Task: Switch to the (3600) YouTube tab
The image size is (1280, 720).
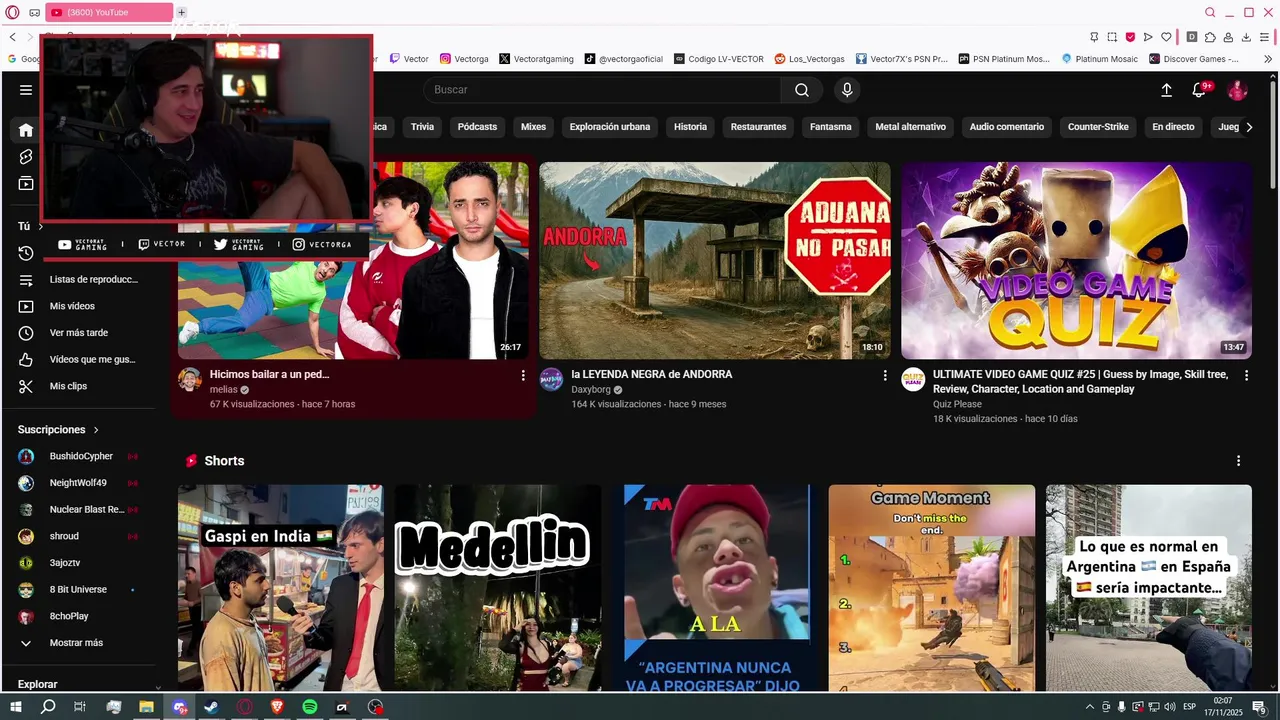Action: [x=109, y=12]
